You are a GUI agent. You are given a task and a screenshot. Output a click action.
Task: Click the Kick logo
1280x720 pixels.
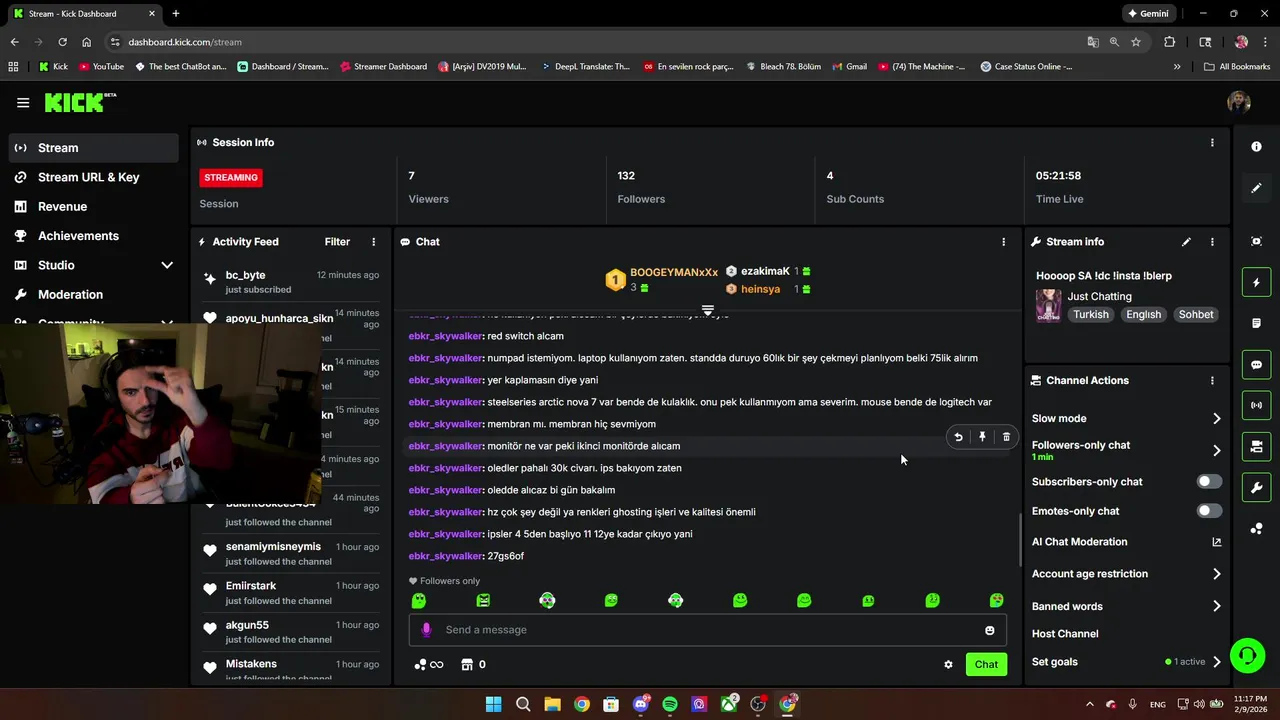tap(80, 102)
